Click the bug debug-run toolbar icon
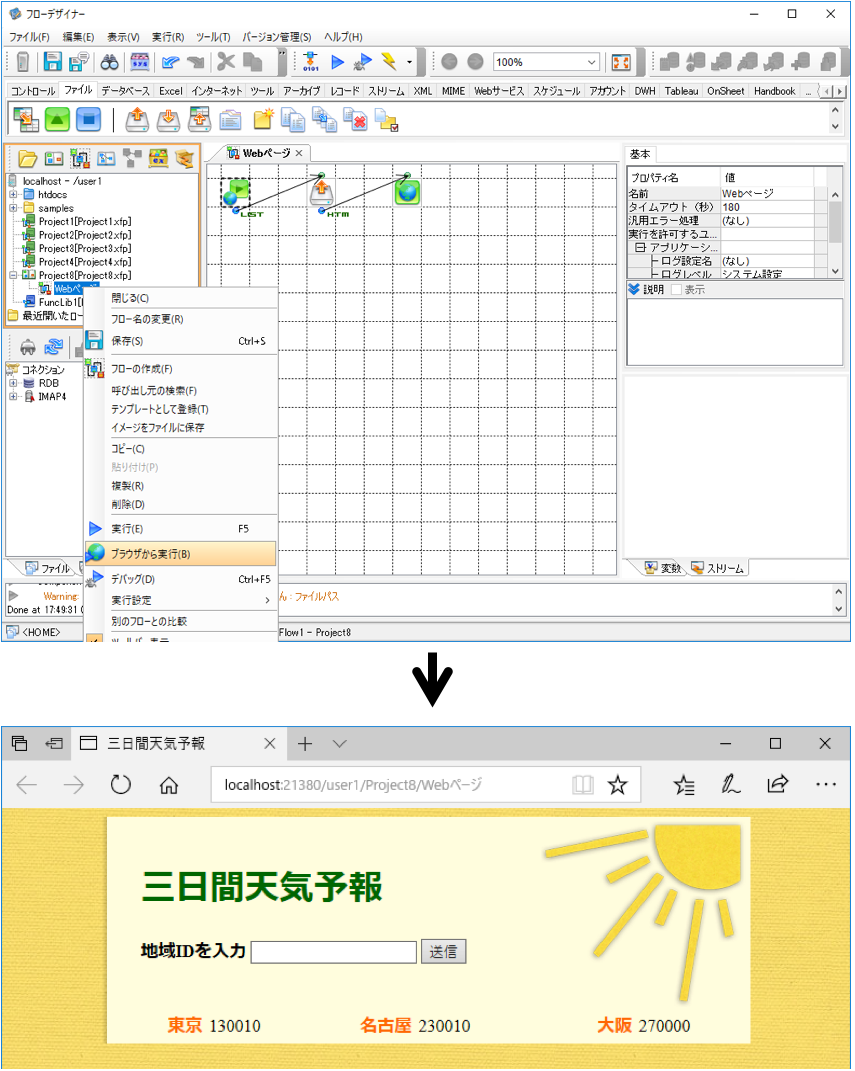Screen dimensions: 855x1071 pyautogui.click(x=362, y=62)
